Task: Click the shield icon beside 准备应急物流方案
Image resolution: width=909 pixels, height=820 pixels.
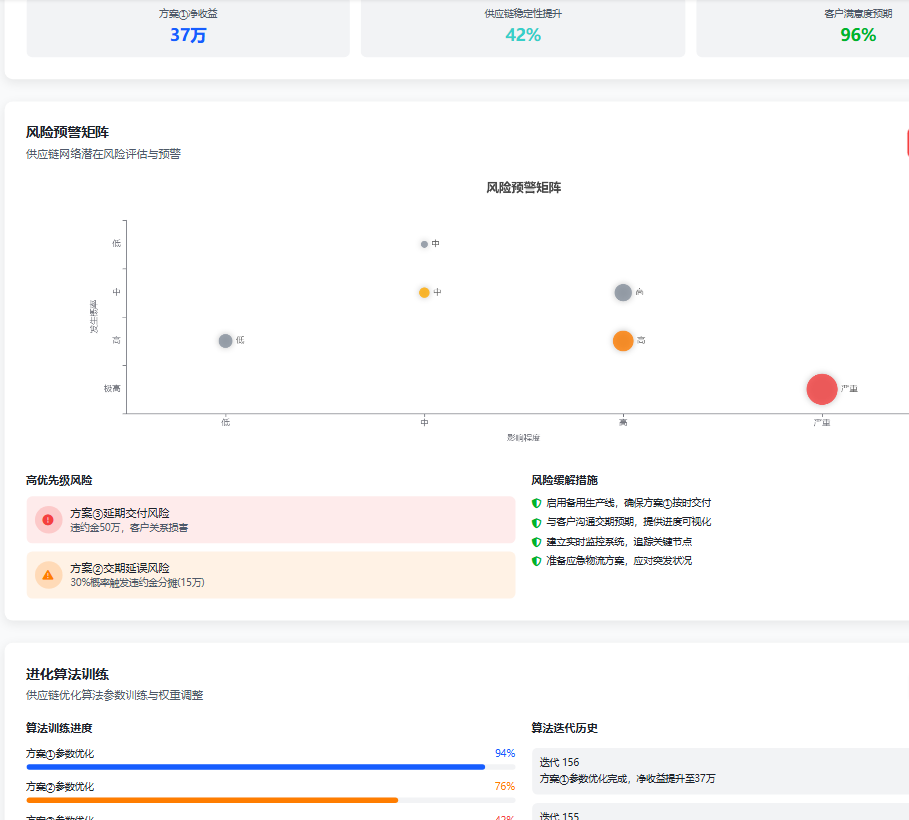Action: 536,561
